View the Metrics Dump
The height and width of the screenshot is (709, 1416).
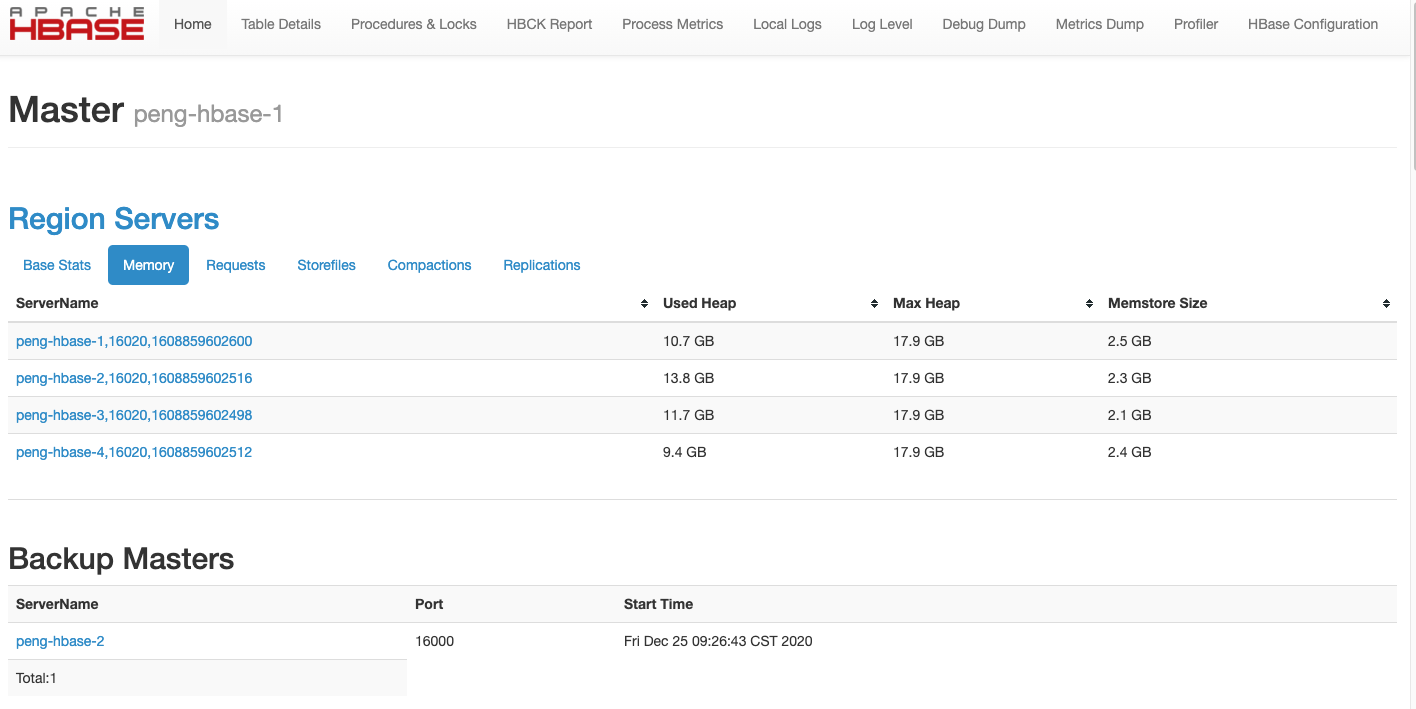tap(1100, 24)
